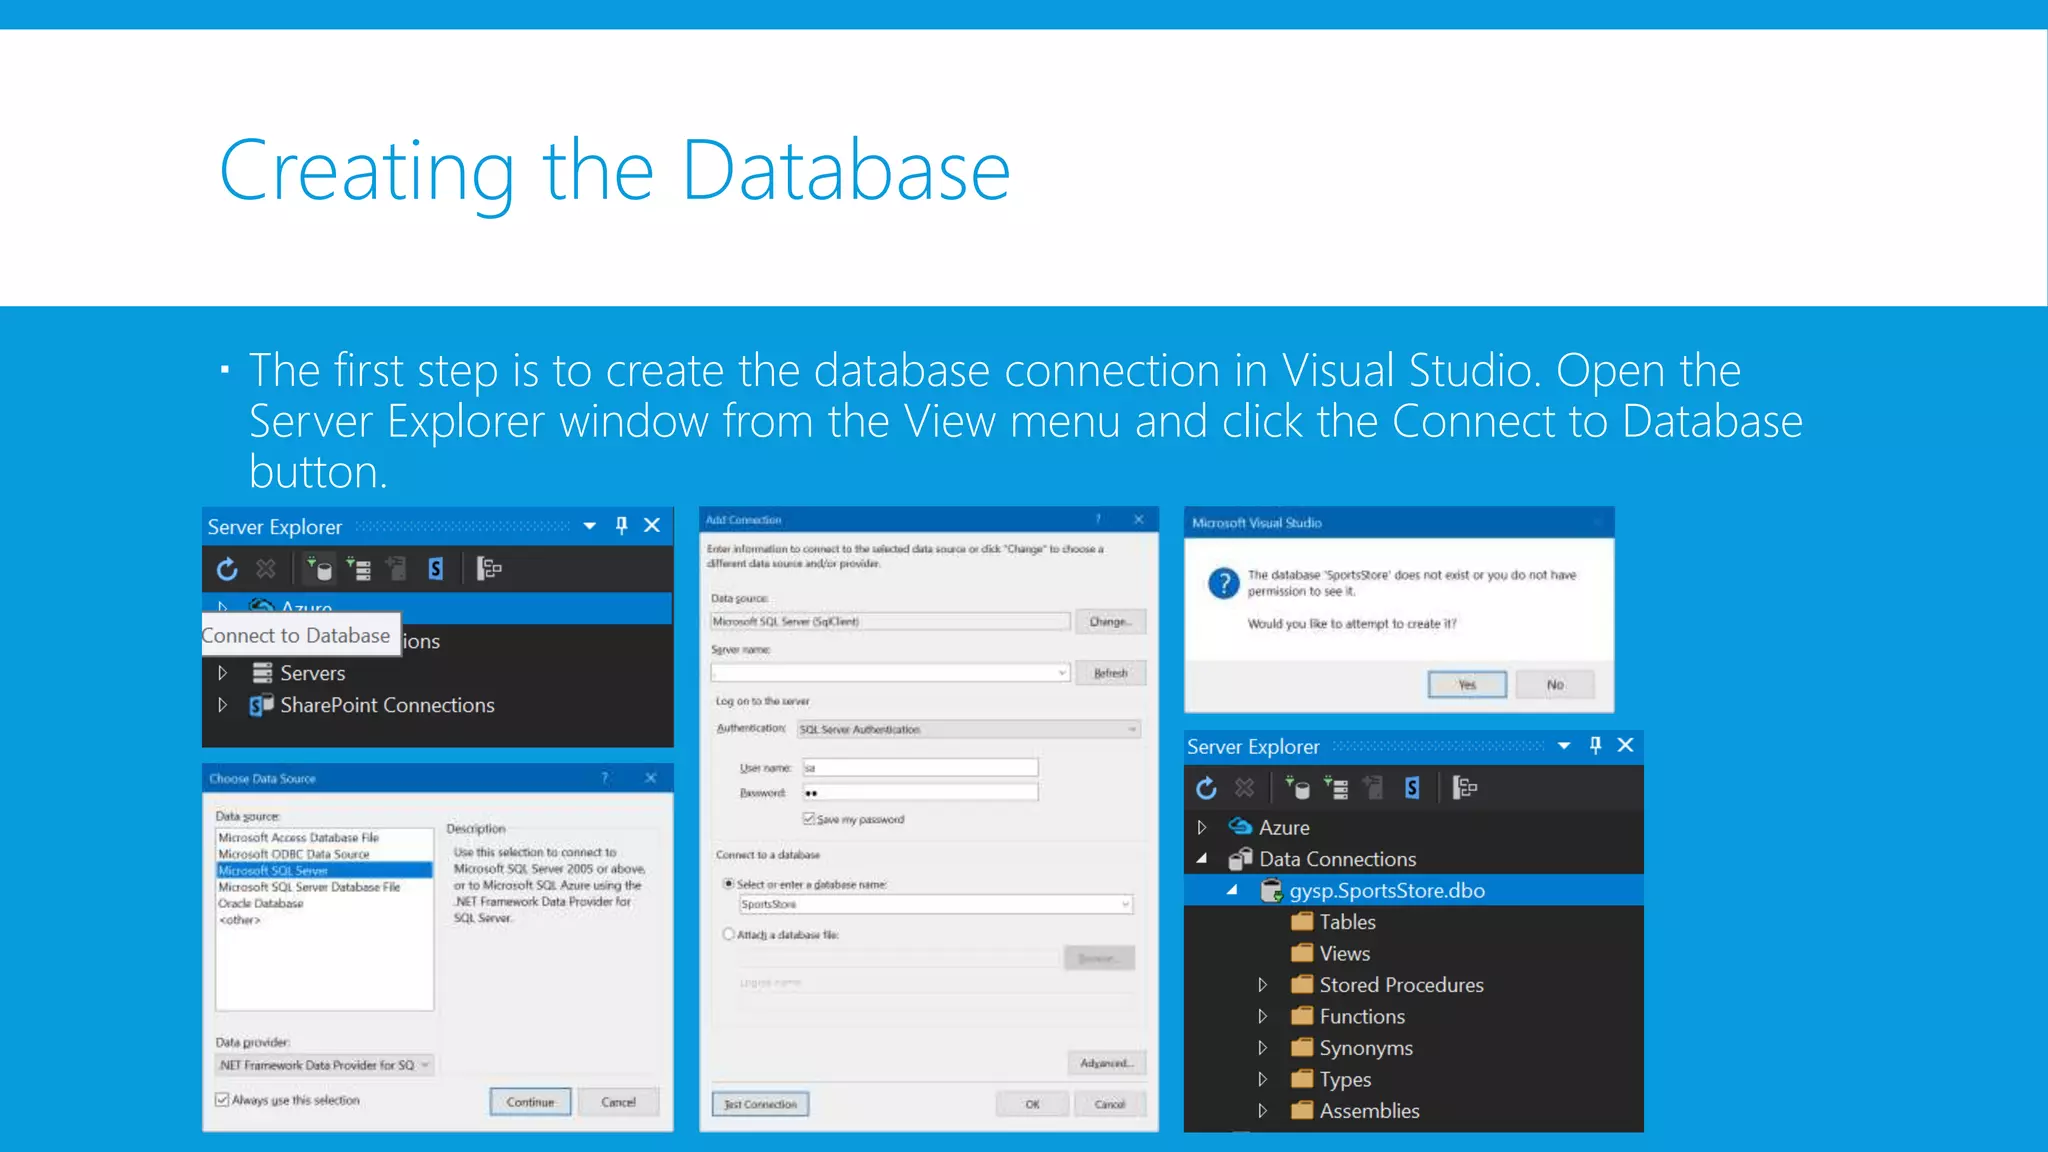Click Advanced... button in Add Connection
This screenshot has width=2048, height=1152.
tap(1106, 1063)
